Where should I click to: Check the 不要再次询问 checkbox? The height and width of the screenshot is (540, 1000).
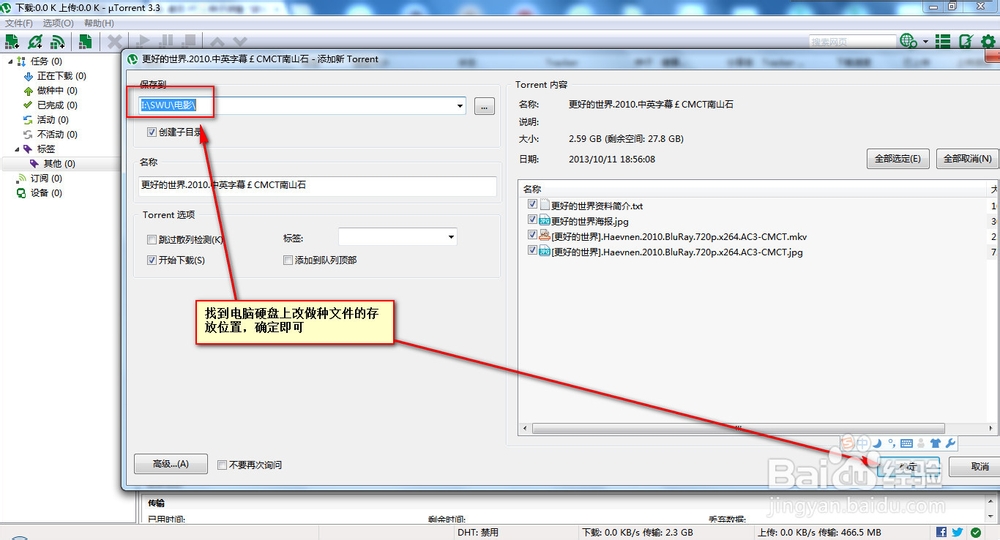(222, 465)
